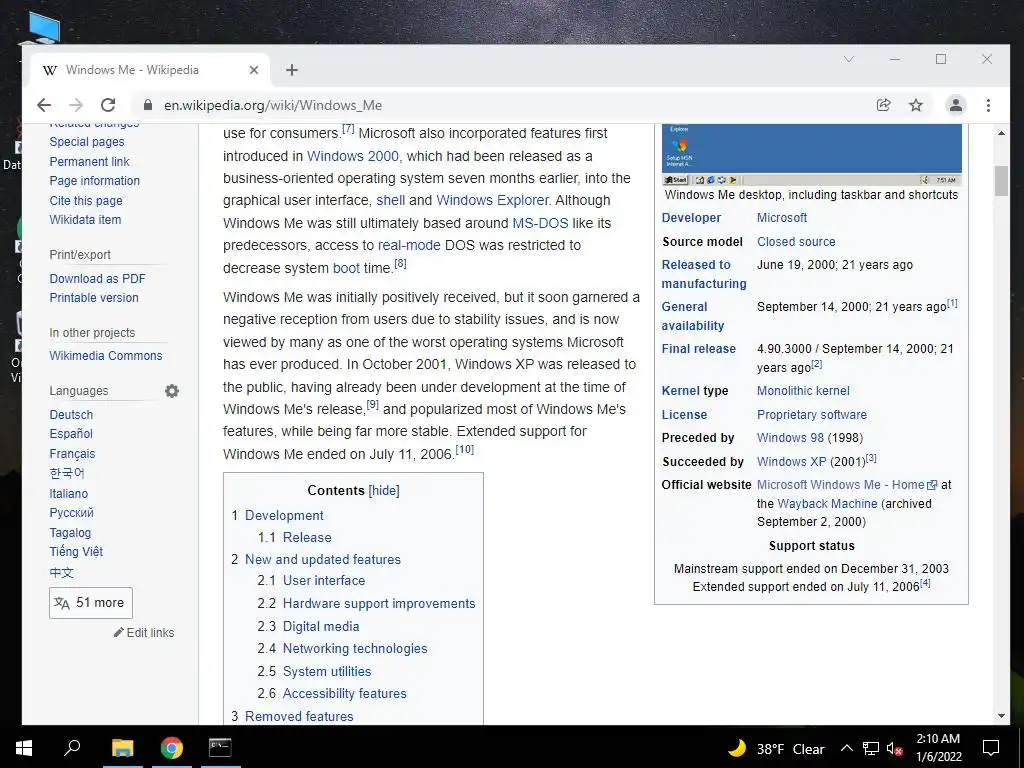Open Proprietary software link

coord(812,415)
